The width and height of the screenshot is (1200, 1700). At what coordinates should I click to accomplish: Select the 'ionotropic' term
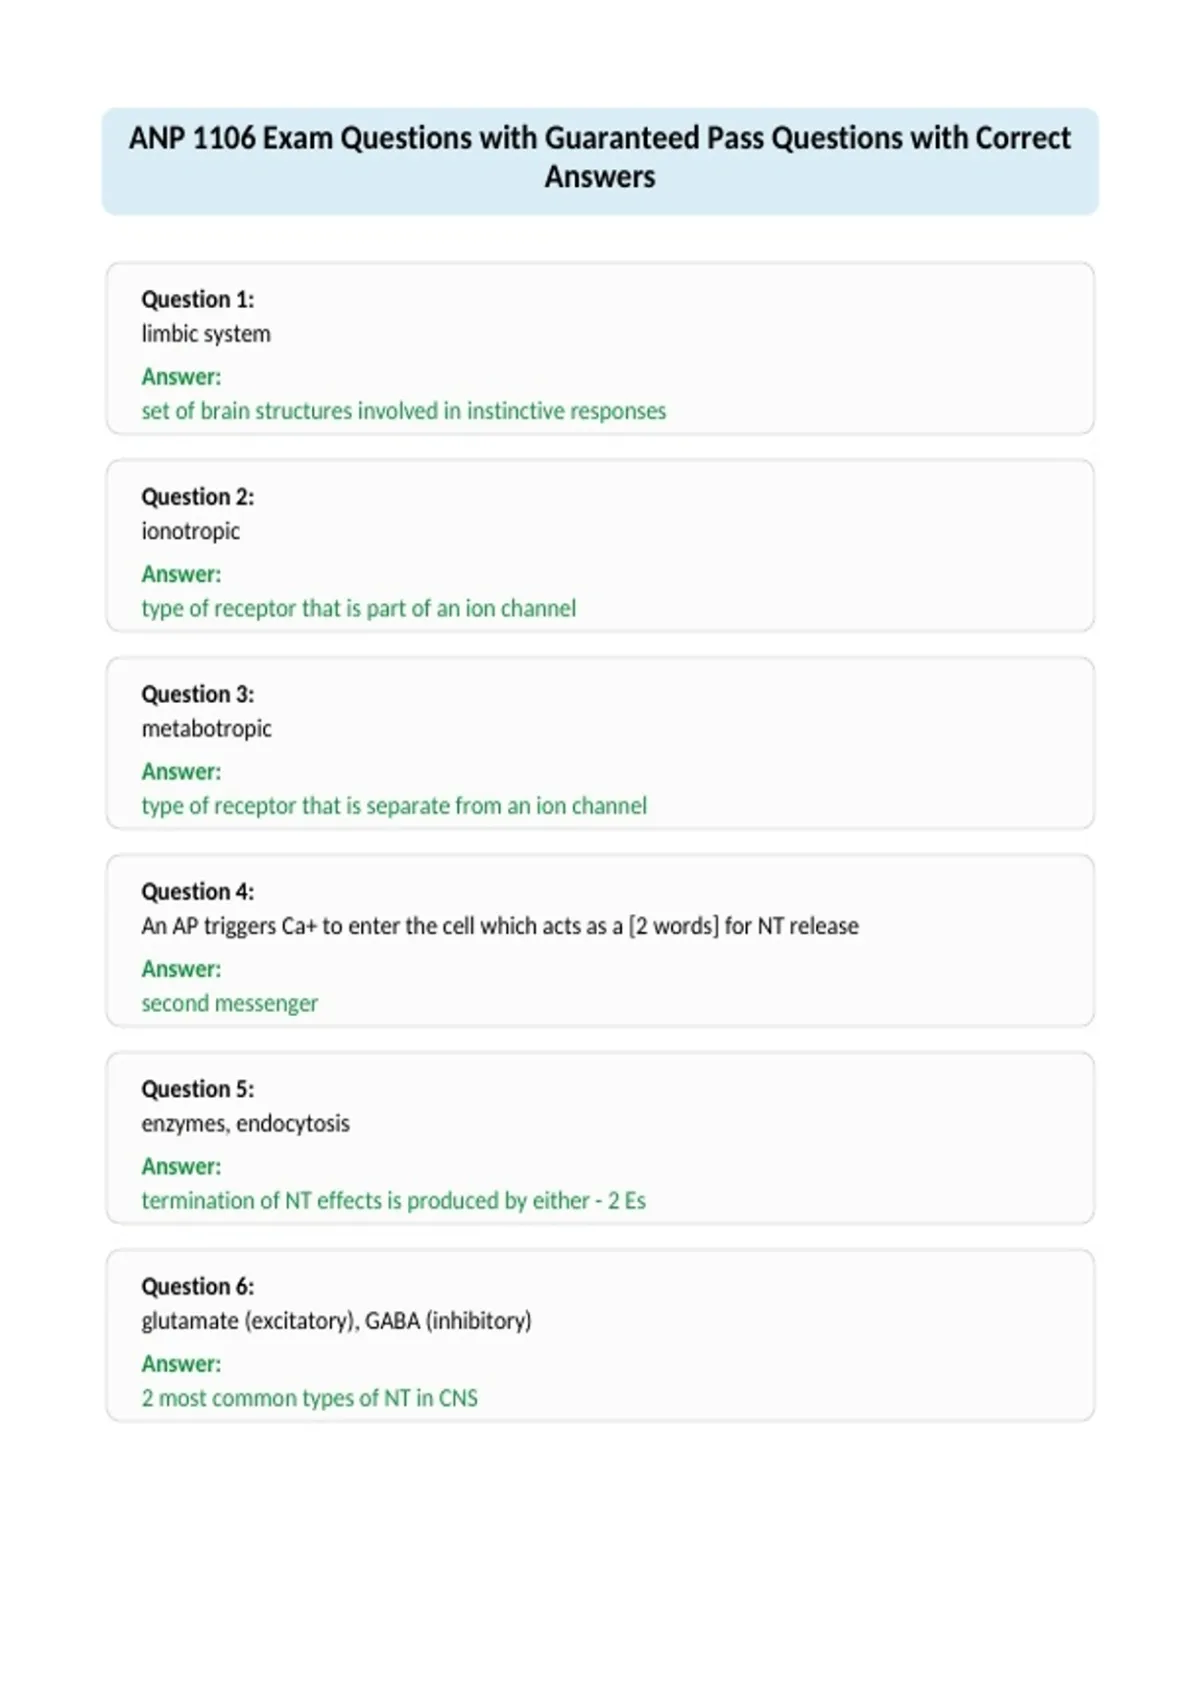click(x=191, y=531)
